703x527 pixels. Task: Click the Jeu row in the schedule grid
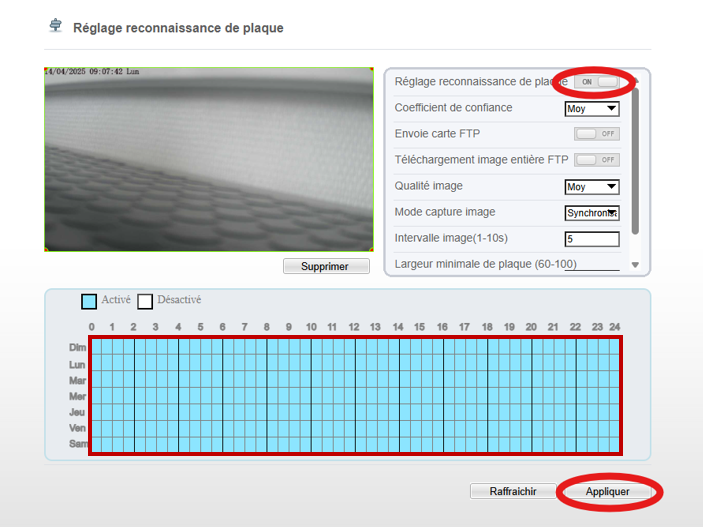pos(355,412)
